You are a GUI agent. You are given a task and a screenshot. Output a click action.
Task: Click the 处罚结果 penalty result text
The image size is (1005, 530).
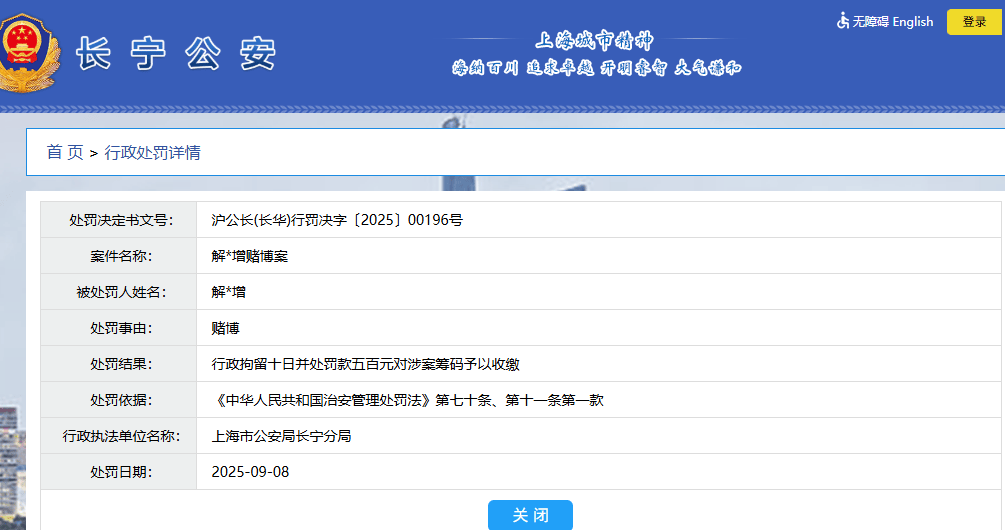[365, 364]
